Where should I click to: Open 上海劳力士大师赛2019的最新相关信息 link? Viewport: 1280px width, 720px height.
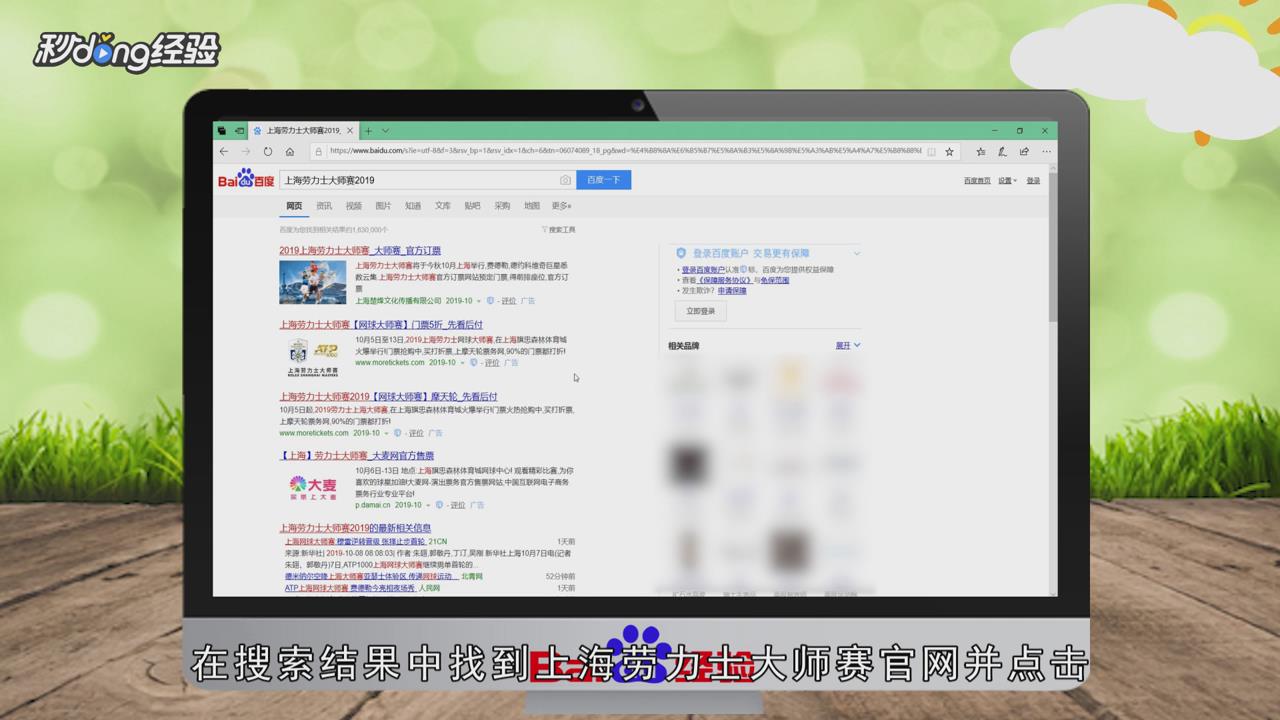pyautogui.click(x=355, y=528)
